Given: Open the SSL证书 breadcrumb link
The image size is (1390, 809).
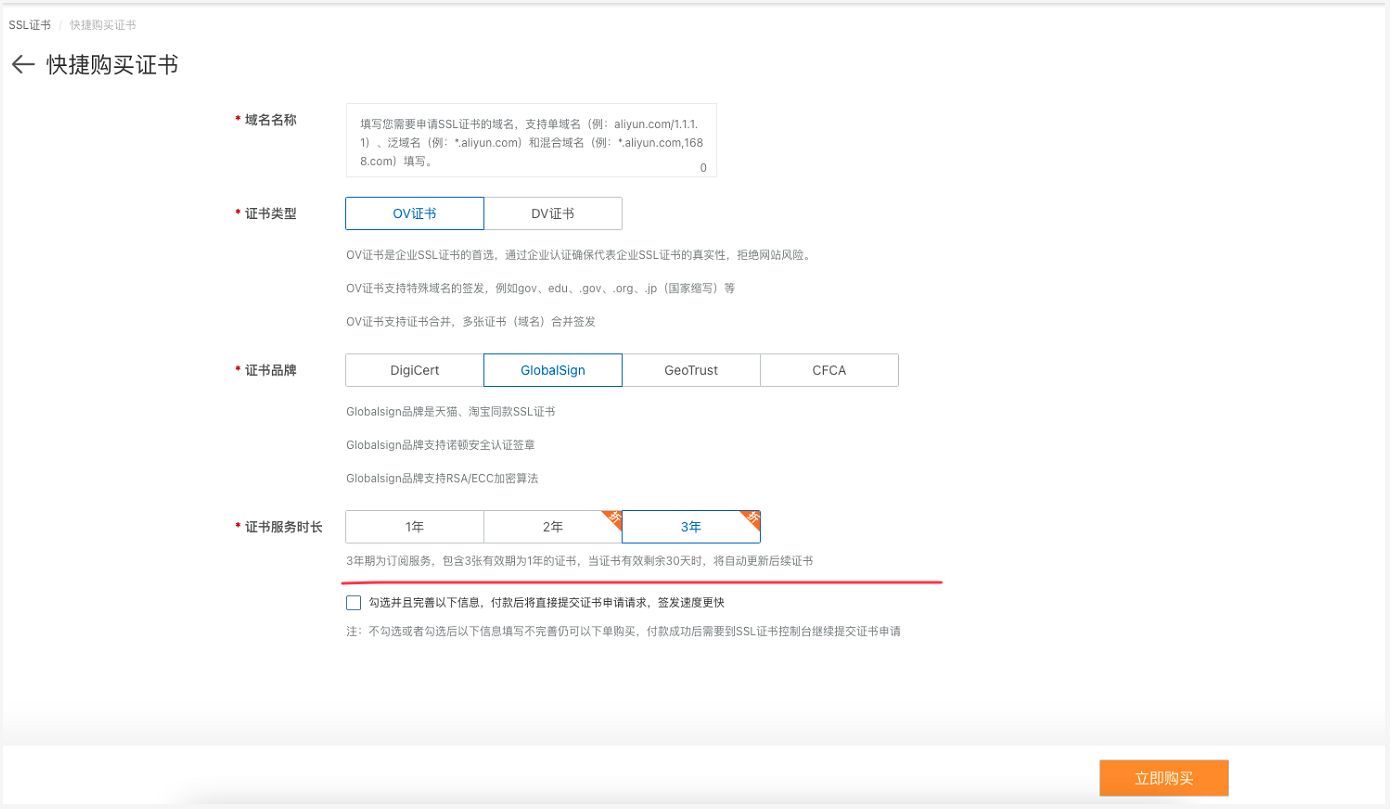Looking at the screenshot, I should click(x=30, y=25).
